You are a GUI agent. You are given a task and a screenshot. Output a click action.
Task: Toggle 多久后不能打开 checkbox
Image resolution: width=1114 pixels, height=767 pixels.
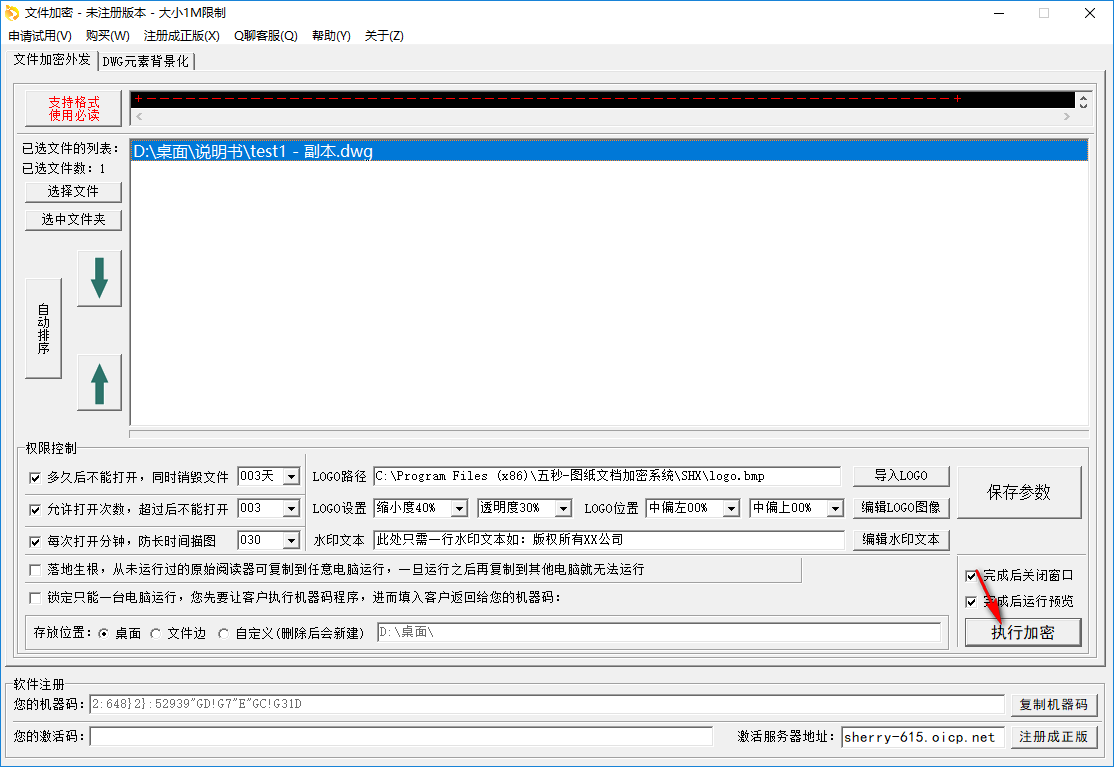coord(35,477)
